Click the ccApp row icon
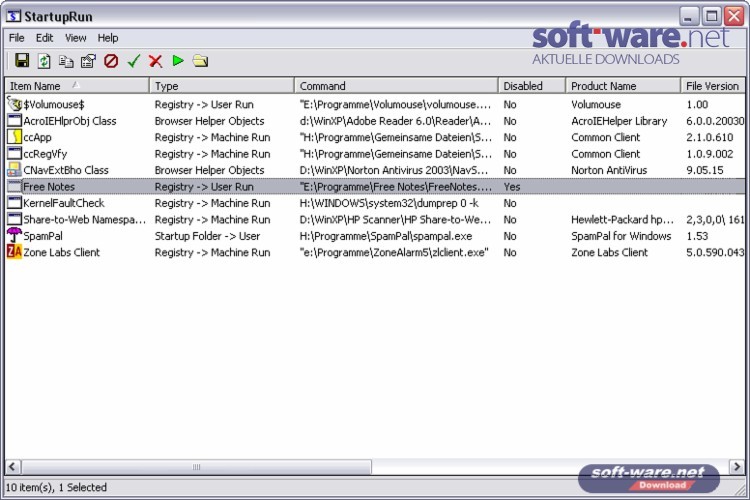 pos(14,137)
